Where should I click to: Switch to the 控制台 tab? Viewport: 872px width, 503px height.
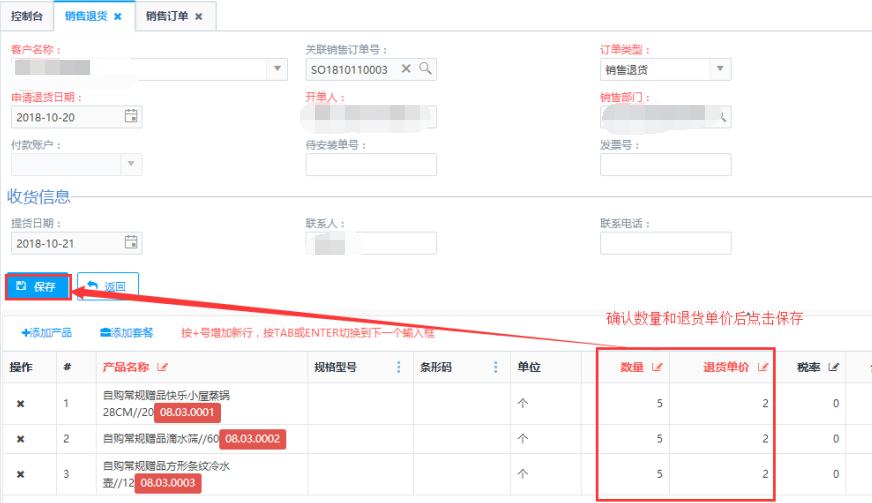point(27,17)
